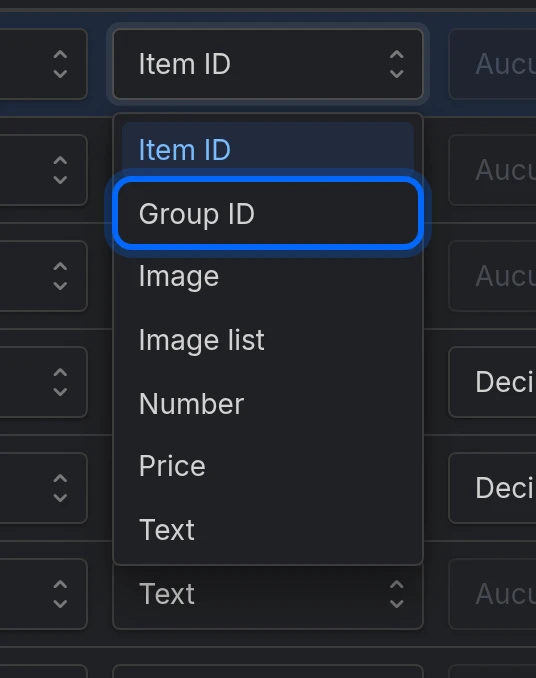Choose Group ID from the dropdown list
The width and height of the screenshot is (536, 678).
268,214
